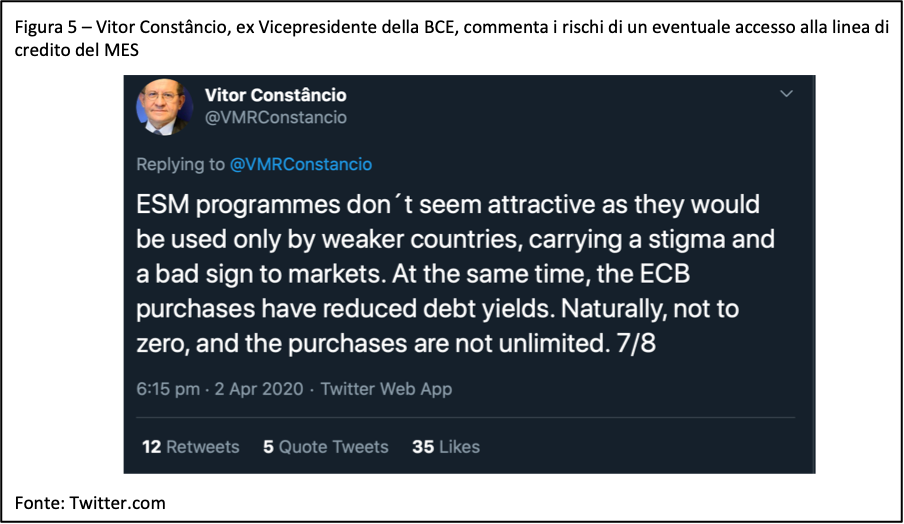Click the @VMRConstancio handle below the name
Image resolution: width=904 pixels, height=524 pixels.
[x=275, y=118]
